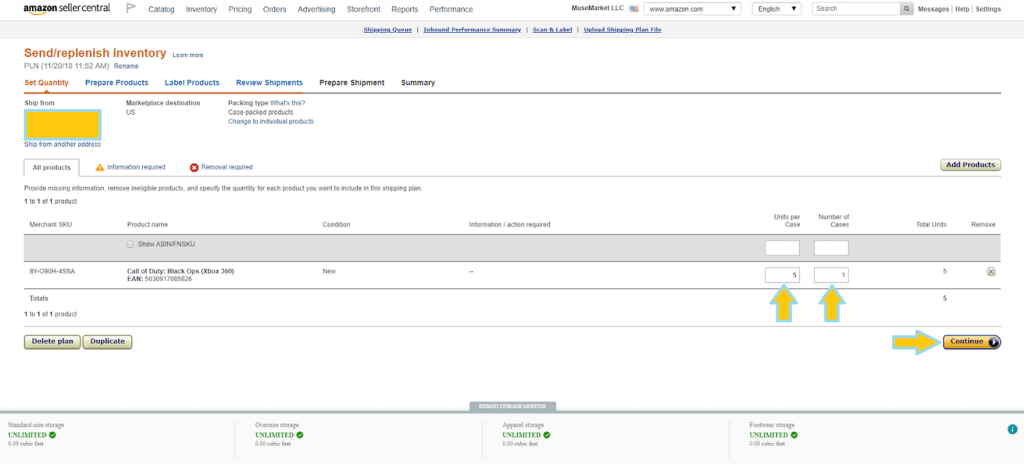Click the Continue button
Image resolution: width=1024 pixels, height=464 pixels.
[x=971, y=342]
